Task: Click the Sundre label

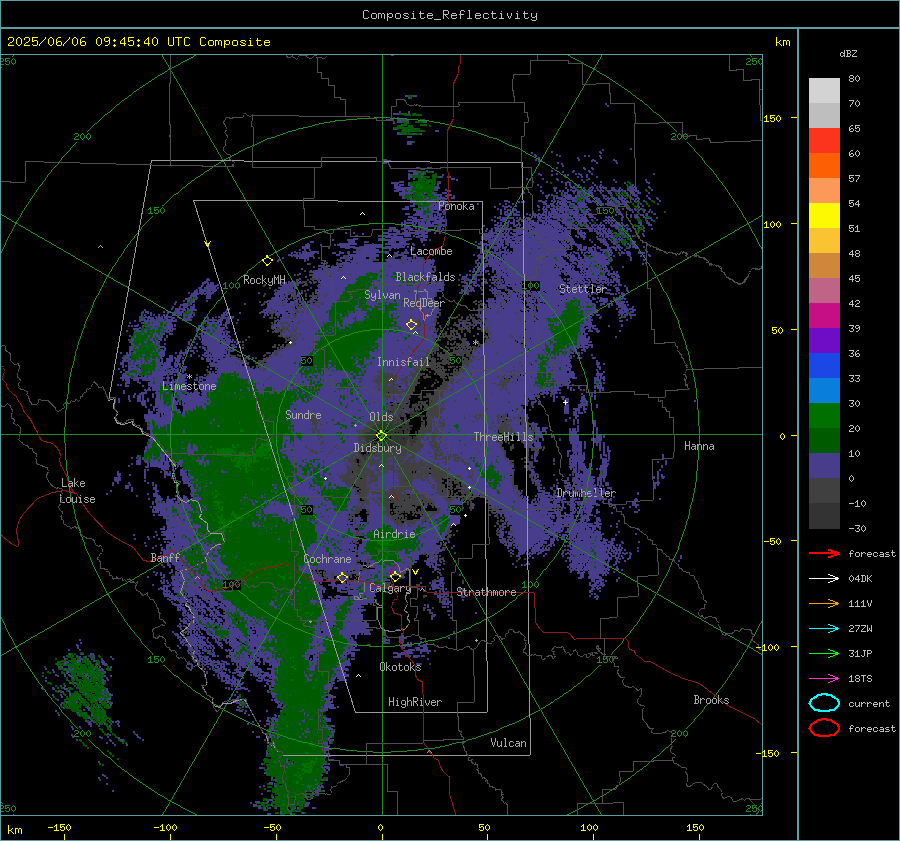Action: pos(303,415)
